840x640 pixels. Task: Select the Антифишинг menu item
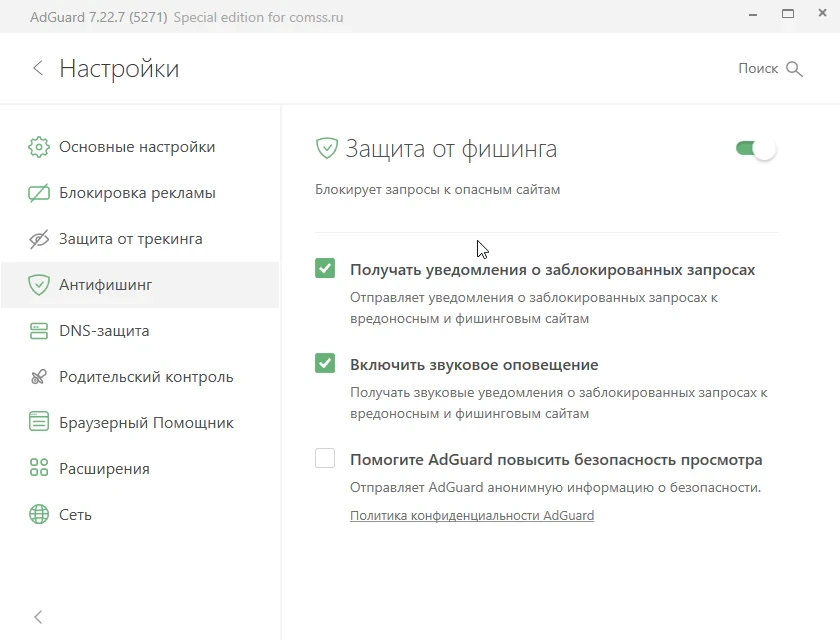(140, 285)
